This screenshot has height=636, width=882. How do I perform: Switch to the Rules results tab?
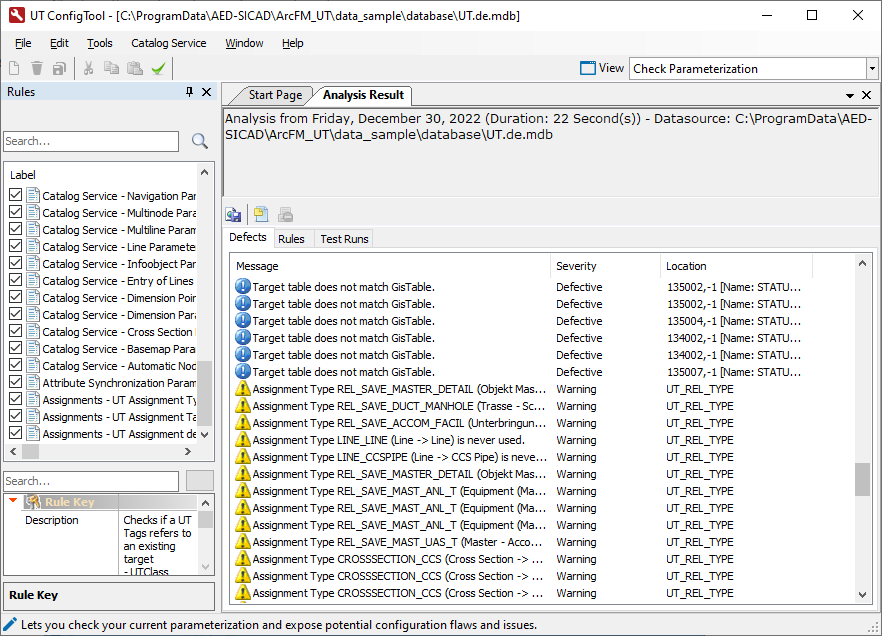pyautogui.click(x=291, y=239)
